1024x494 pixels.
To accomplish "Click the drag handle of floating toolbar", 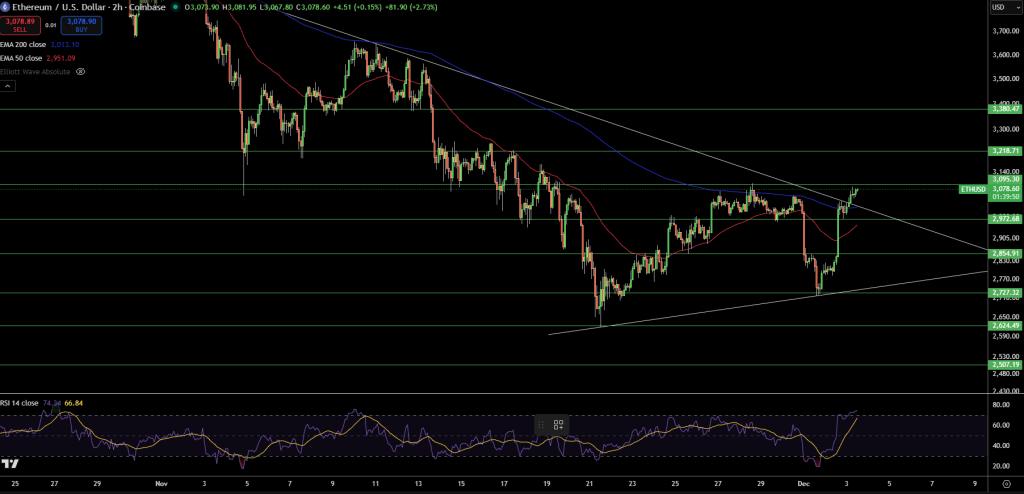I will tap(541, 425).
